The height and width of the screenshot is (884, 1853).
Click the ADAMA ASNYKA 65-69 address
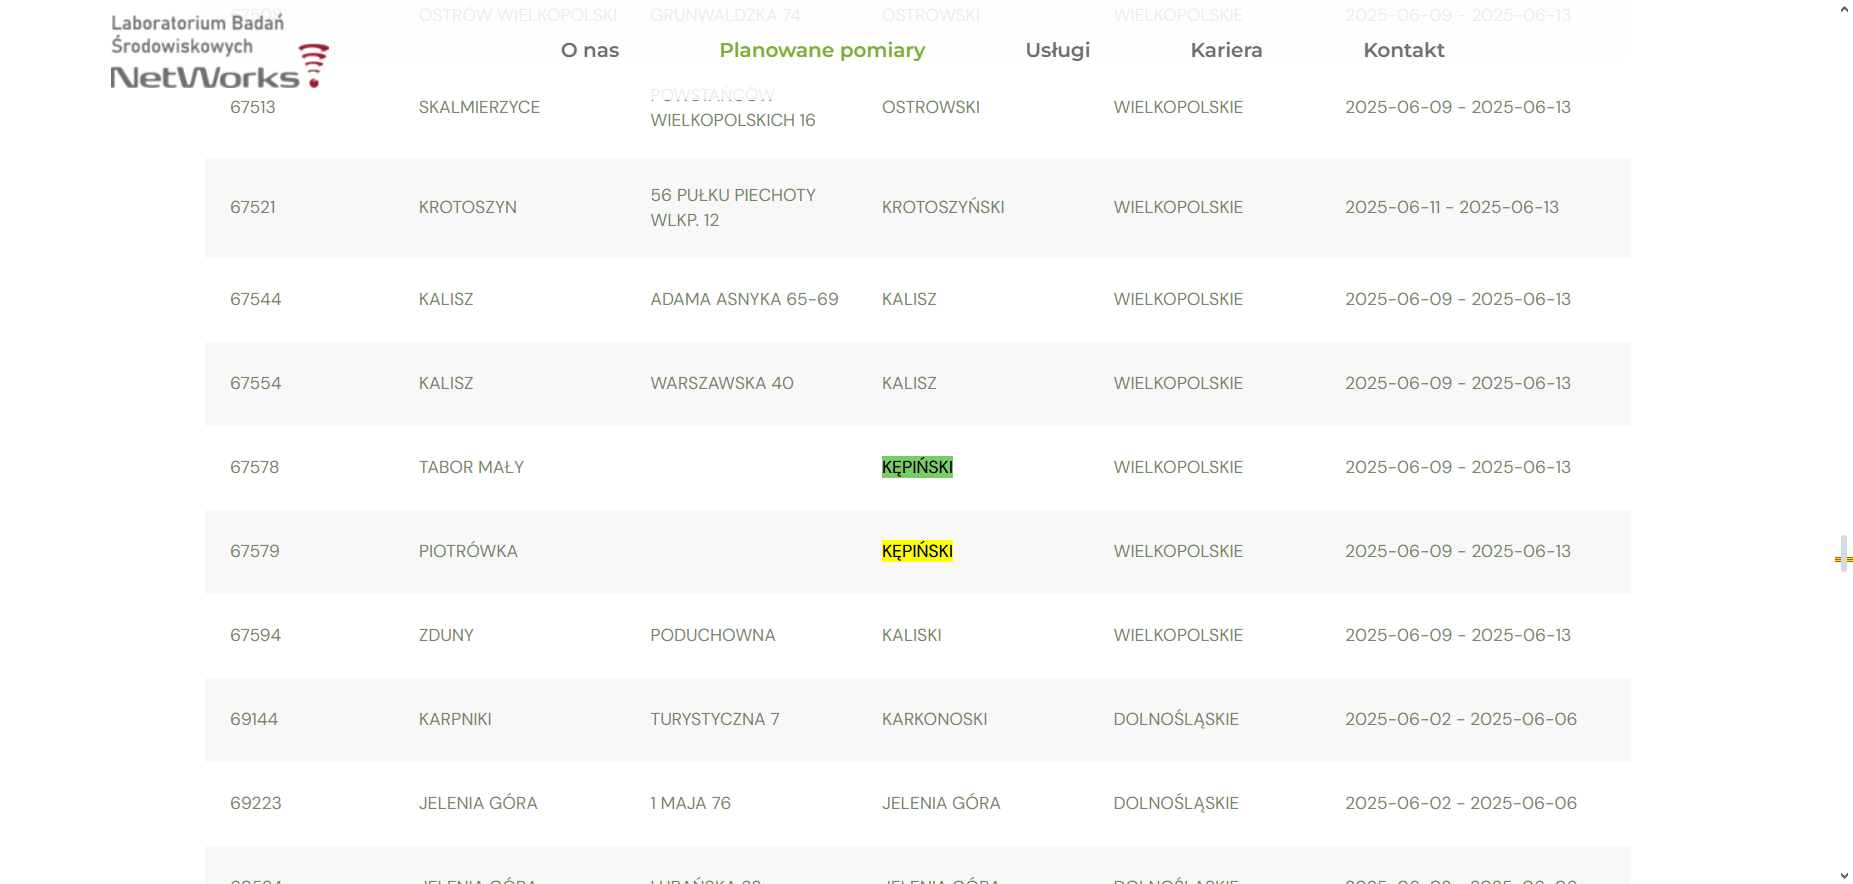tap(744, 299)
